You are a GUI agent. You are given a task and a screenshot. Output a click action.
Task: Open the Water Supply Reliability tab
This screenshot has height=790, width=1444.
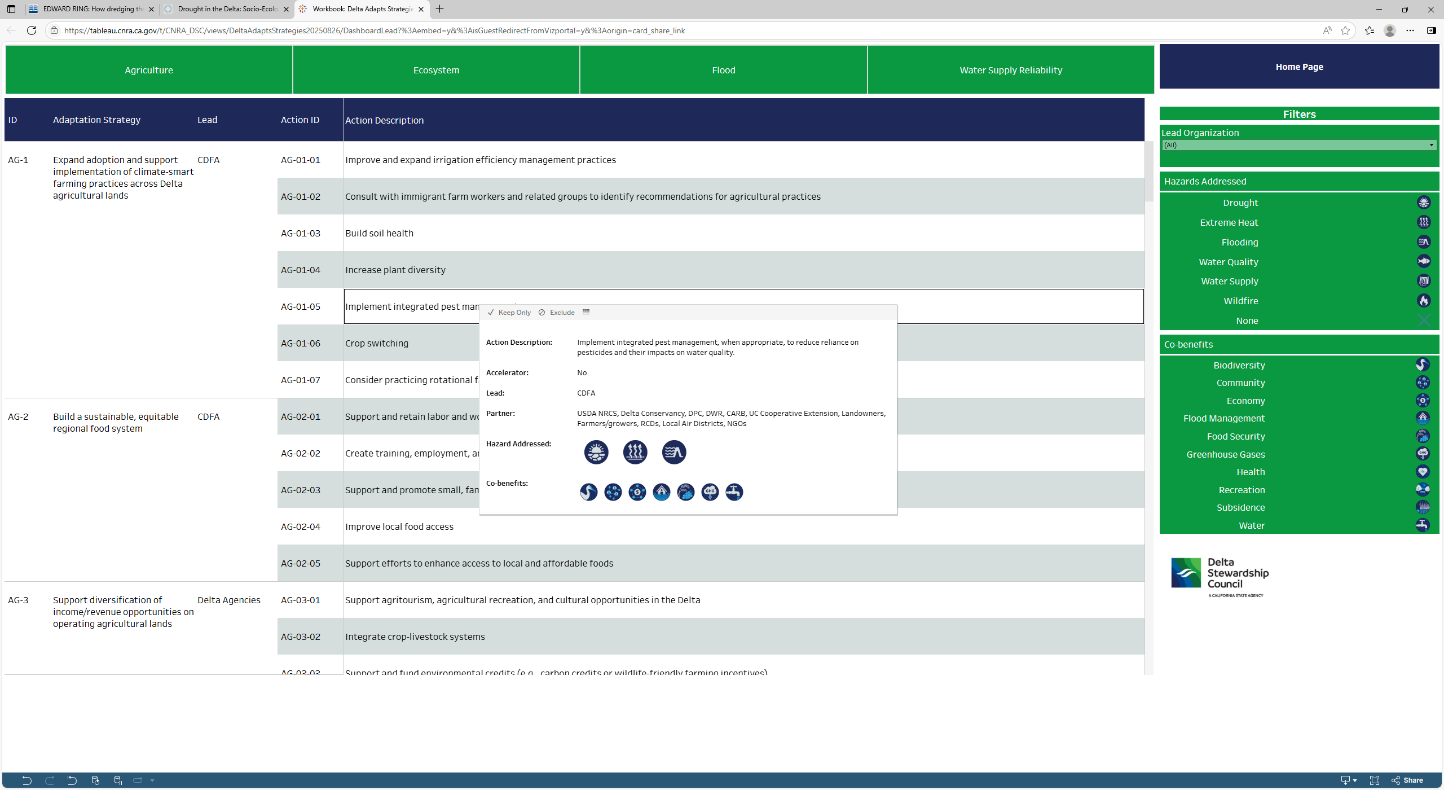click(1010, 70)
